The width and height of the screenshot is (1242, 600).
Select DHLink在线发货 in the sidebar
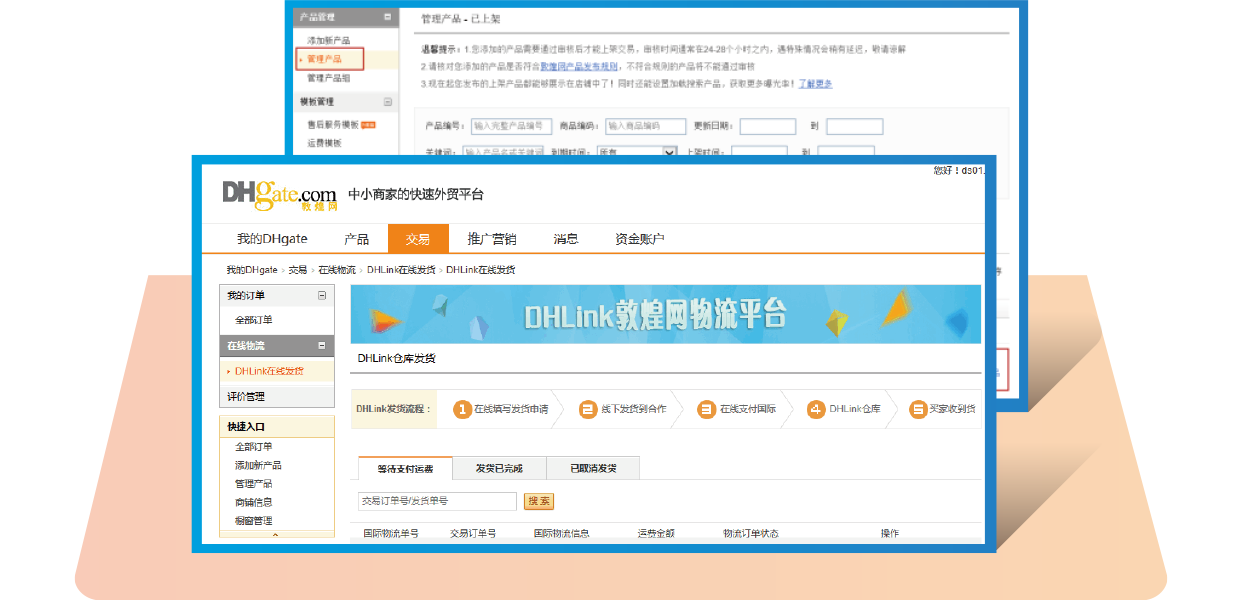269,371
